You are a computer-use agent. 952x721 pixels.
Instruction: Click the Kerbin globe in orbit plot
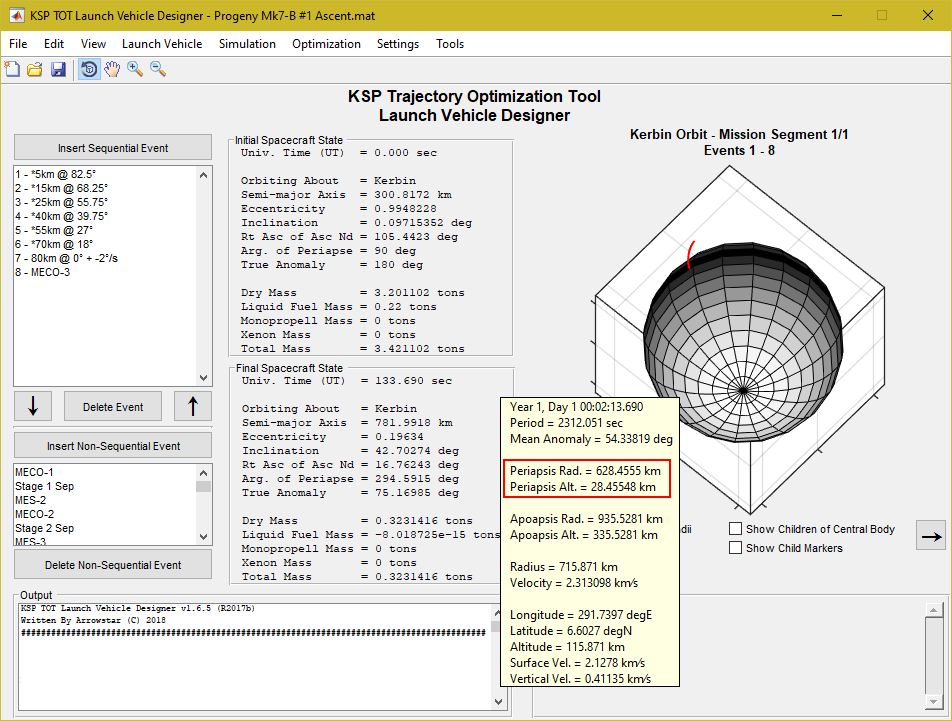[743, 341]
